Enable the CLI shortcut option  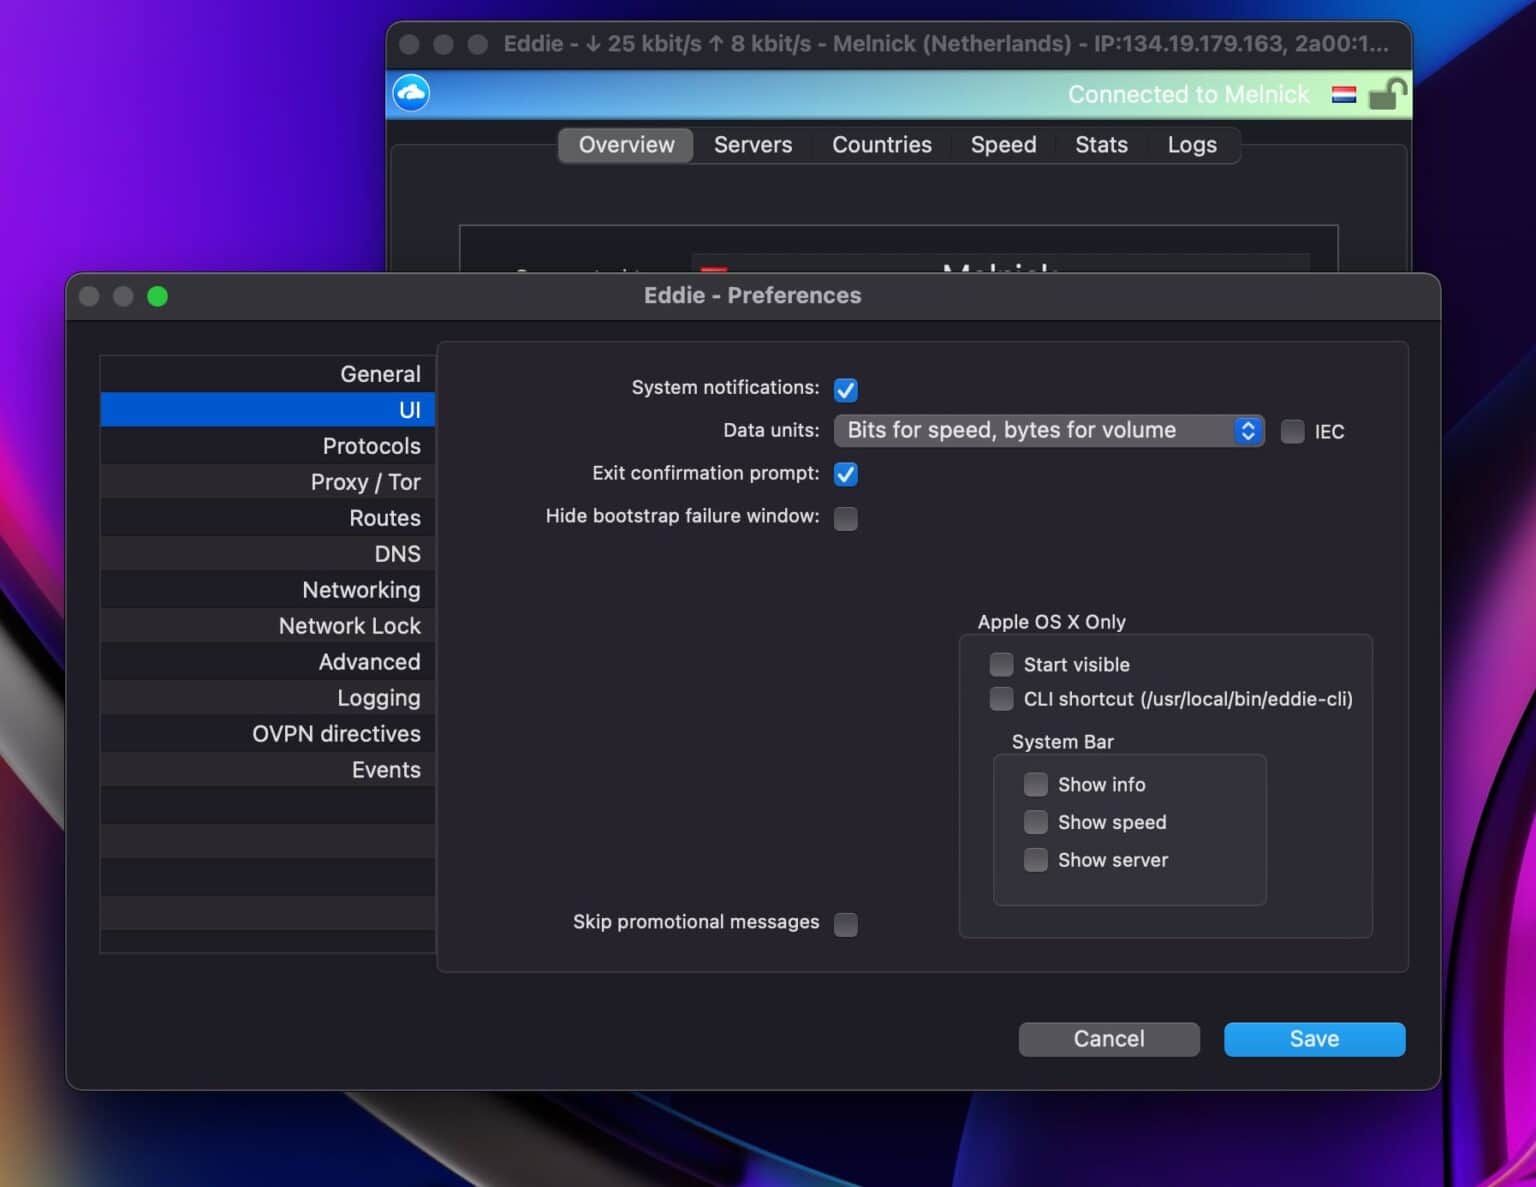tap(1001, 698)
